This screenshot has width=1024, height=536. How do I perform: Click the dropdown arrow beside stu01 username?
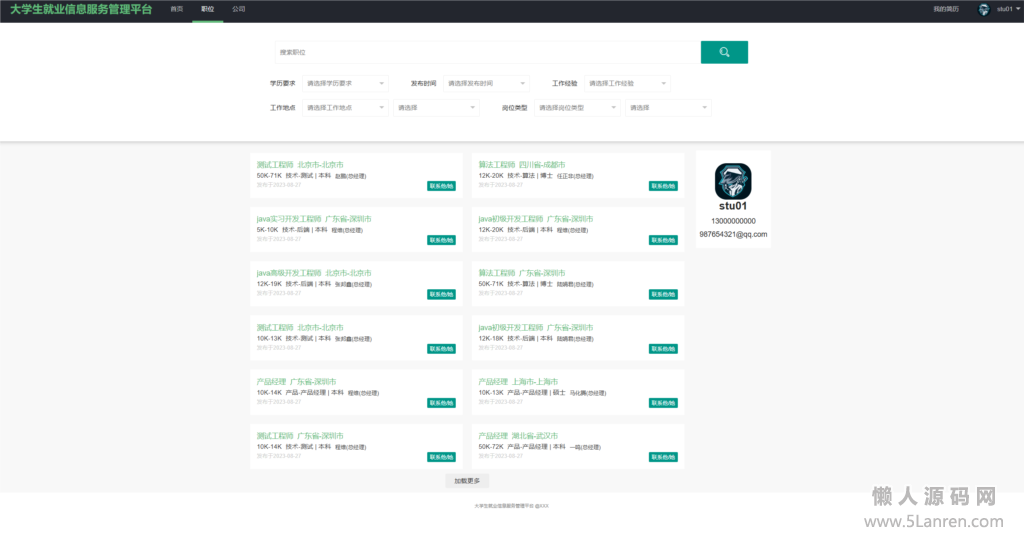point(1018,9)
